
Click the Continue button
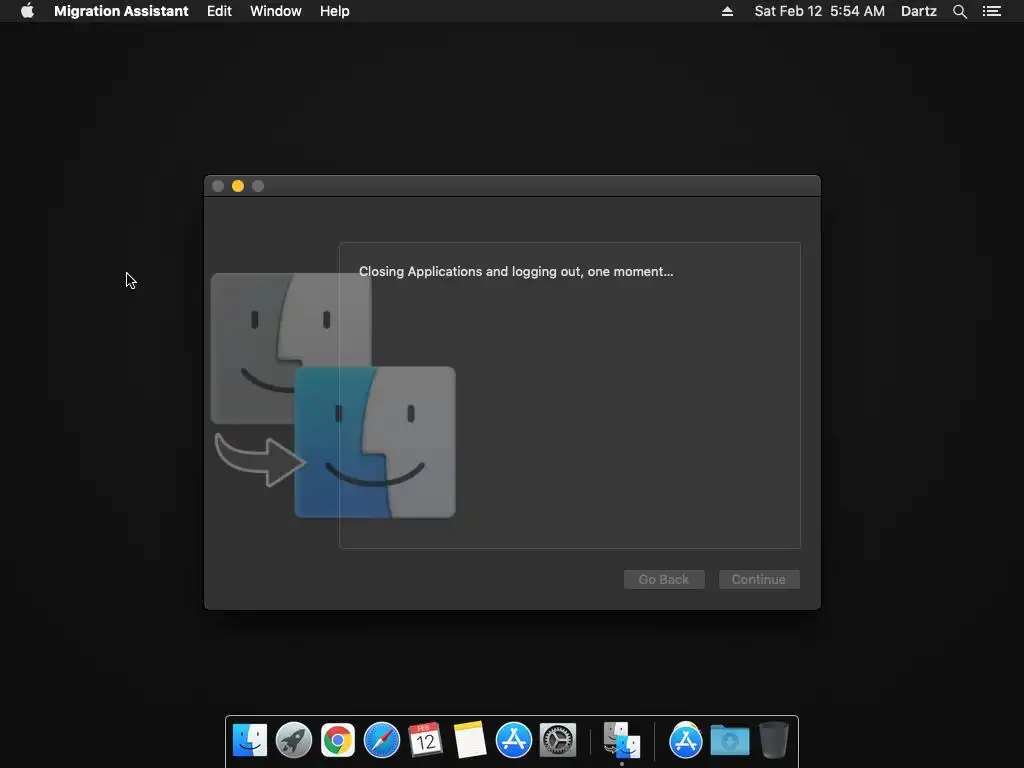tap(759, 579)
